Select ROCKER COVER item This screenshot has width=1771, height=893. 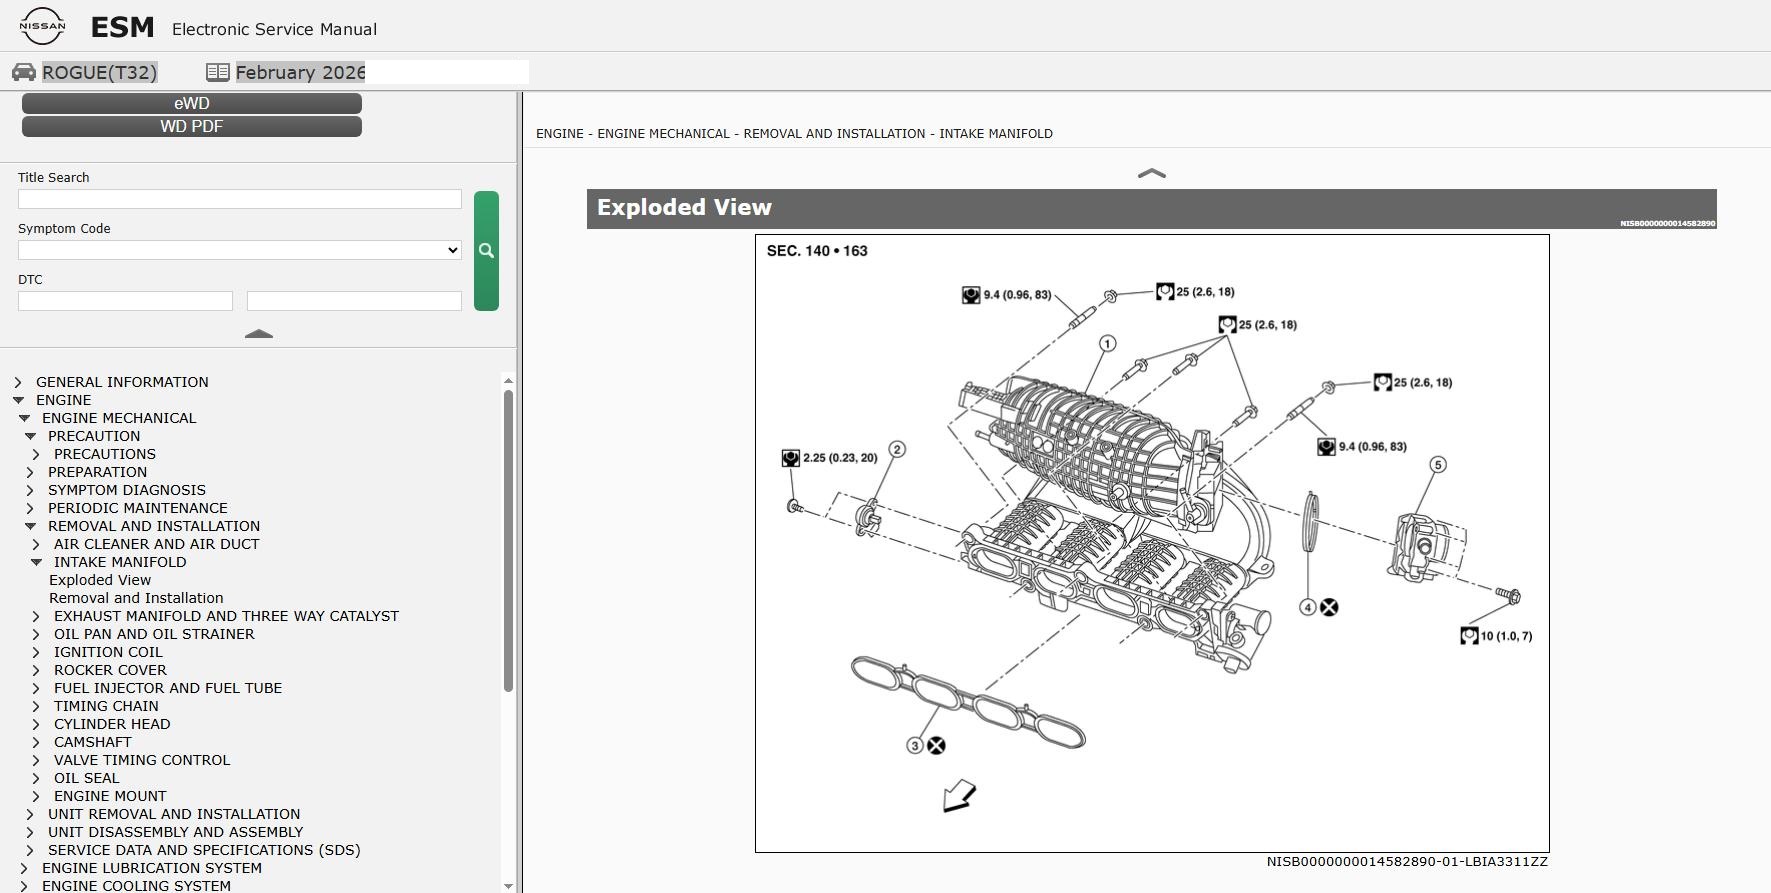click(x=110, y=670)
